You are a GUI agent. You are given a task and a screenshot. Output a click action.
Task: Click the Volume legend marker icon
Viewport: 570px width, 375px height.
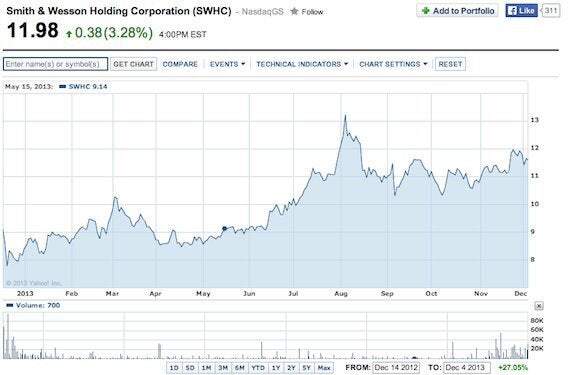pyautogui.click(x=10, y=305)
